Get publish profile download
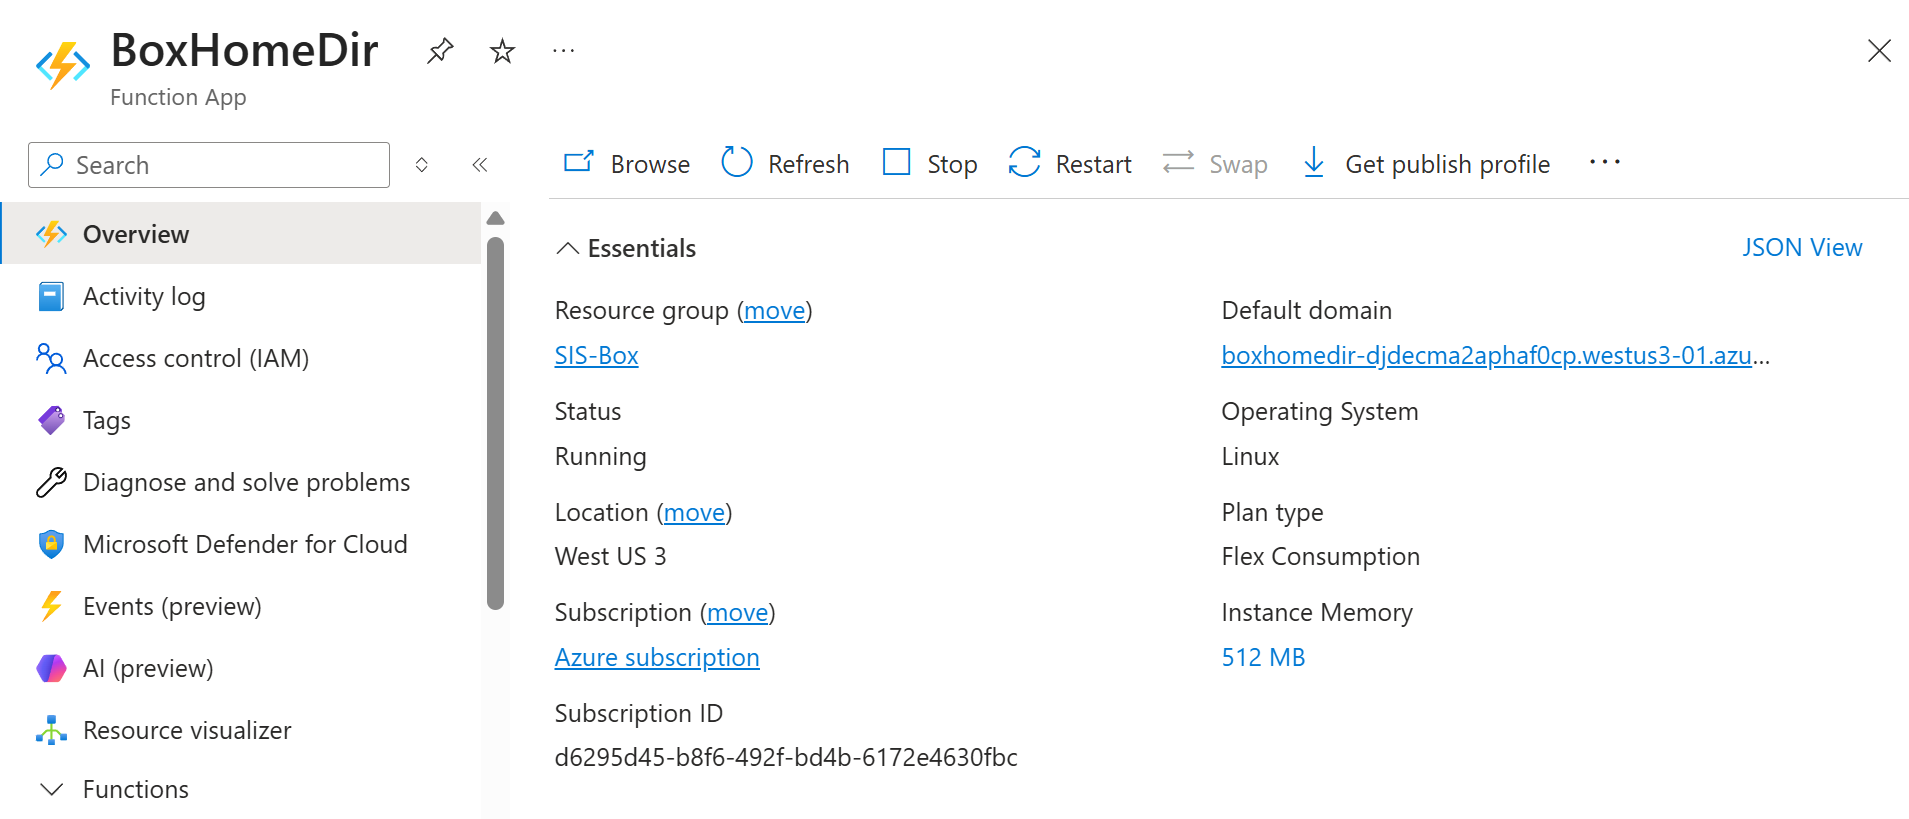This screenshot has width=1909, height=819. tap(1427, 163)
